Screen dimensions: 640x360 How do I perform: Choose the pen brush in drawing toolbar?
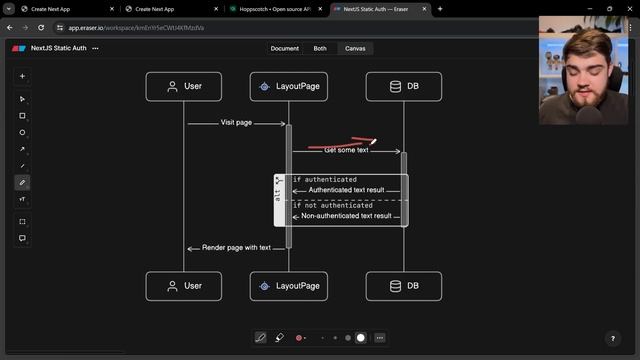[x=260, y=338]
